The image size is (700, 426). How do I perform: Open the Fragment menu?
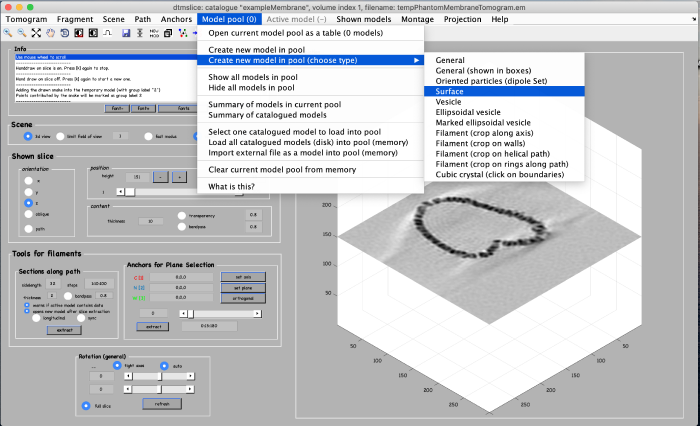click(75, 19)
